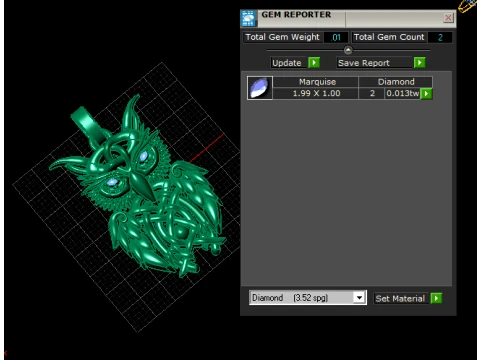Click the Set Material green arrow

[436, 298]
